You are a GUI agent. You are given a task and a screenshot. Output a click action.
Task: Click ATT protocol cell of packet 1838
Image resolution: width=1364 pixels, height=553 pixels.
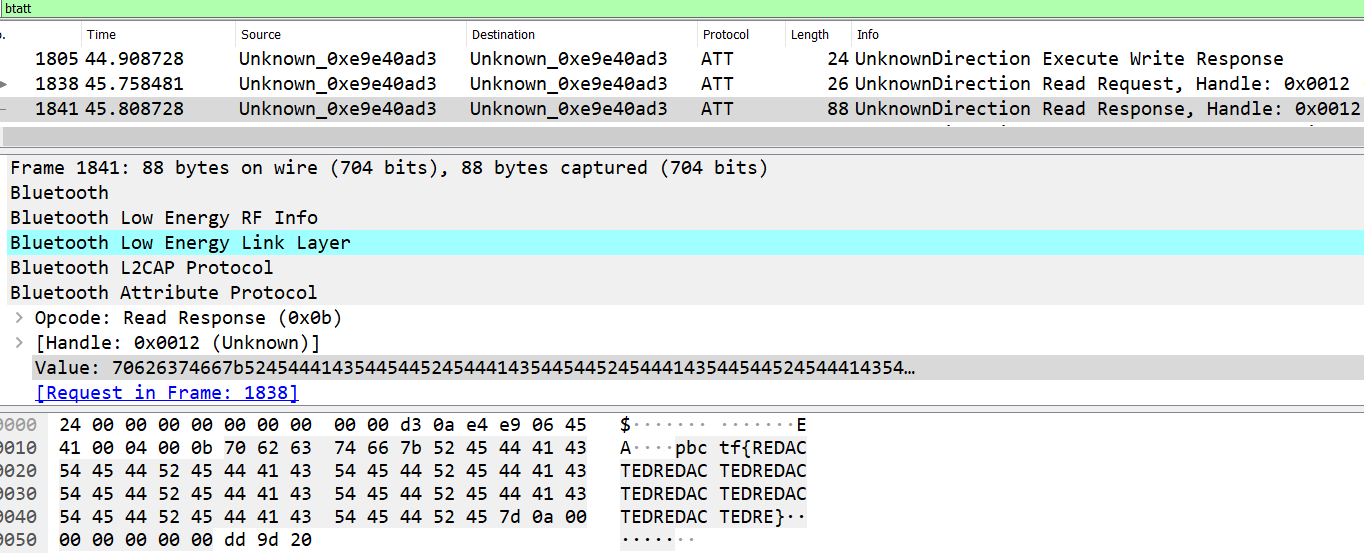pos(717,84)
